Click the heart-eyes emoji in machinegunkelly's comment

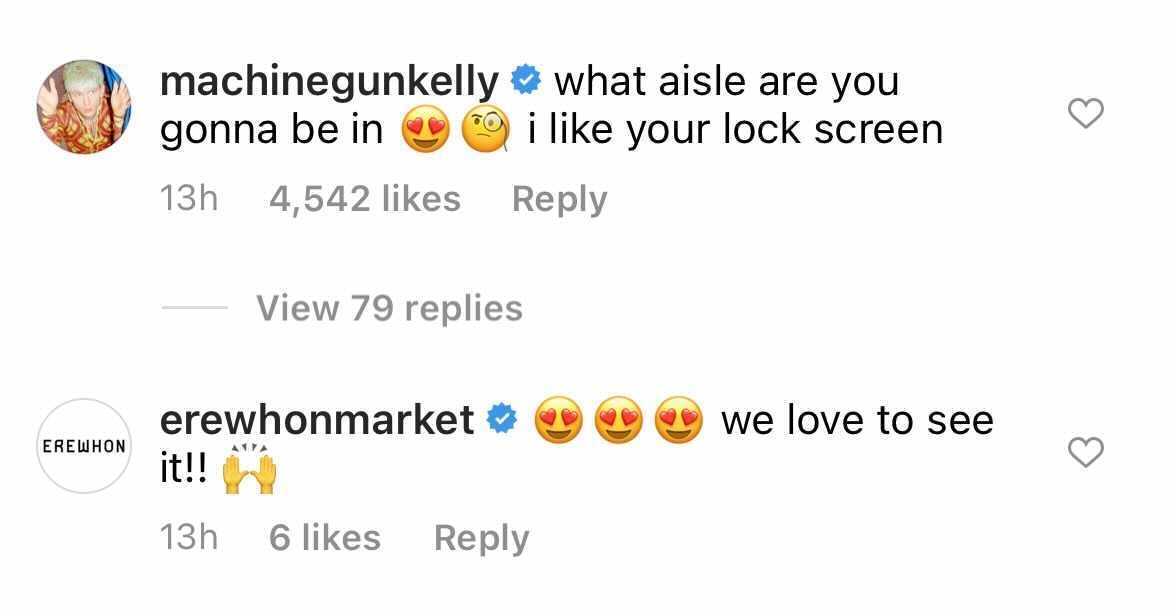pyautogui.click(x=428, y=129)
